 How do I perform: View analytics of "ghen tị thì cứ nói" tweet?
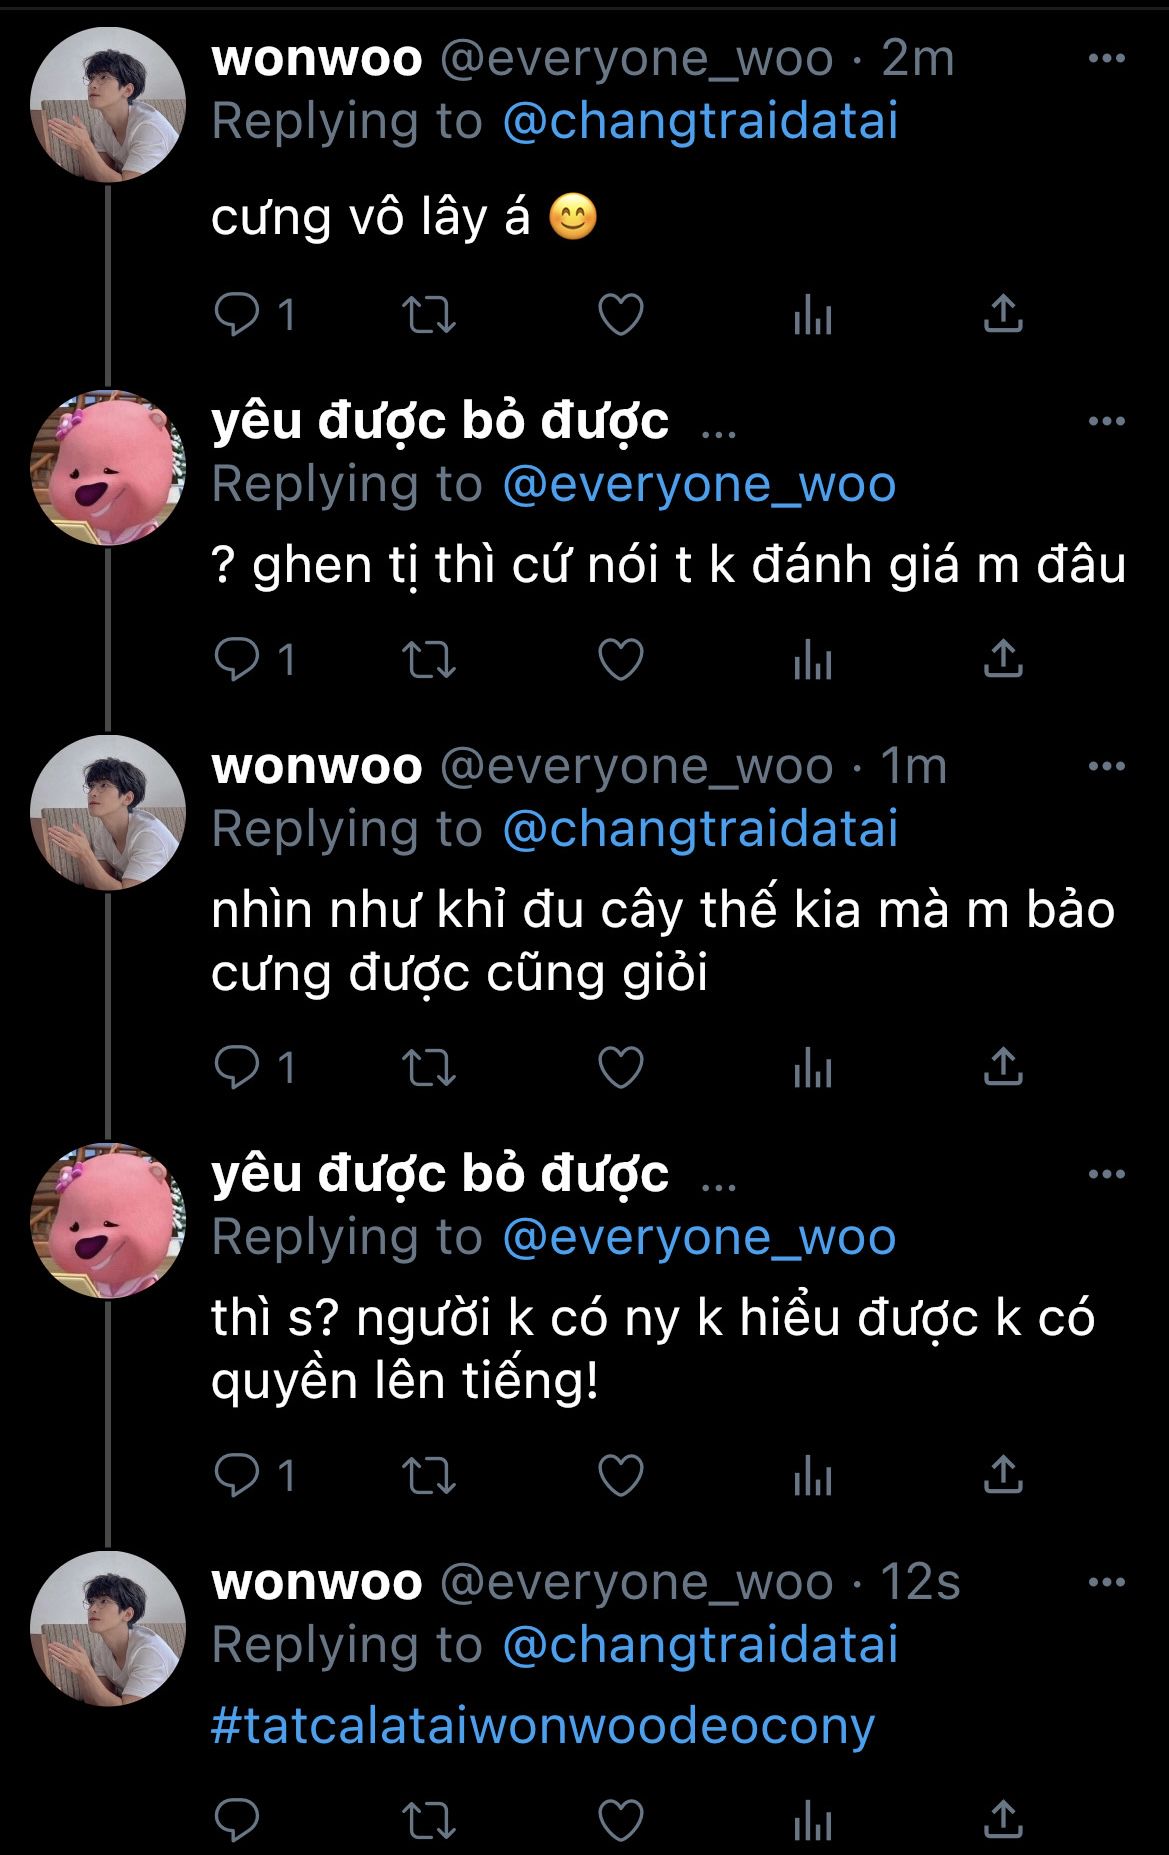click(x=812, y=660)
